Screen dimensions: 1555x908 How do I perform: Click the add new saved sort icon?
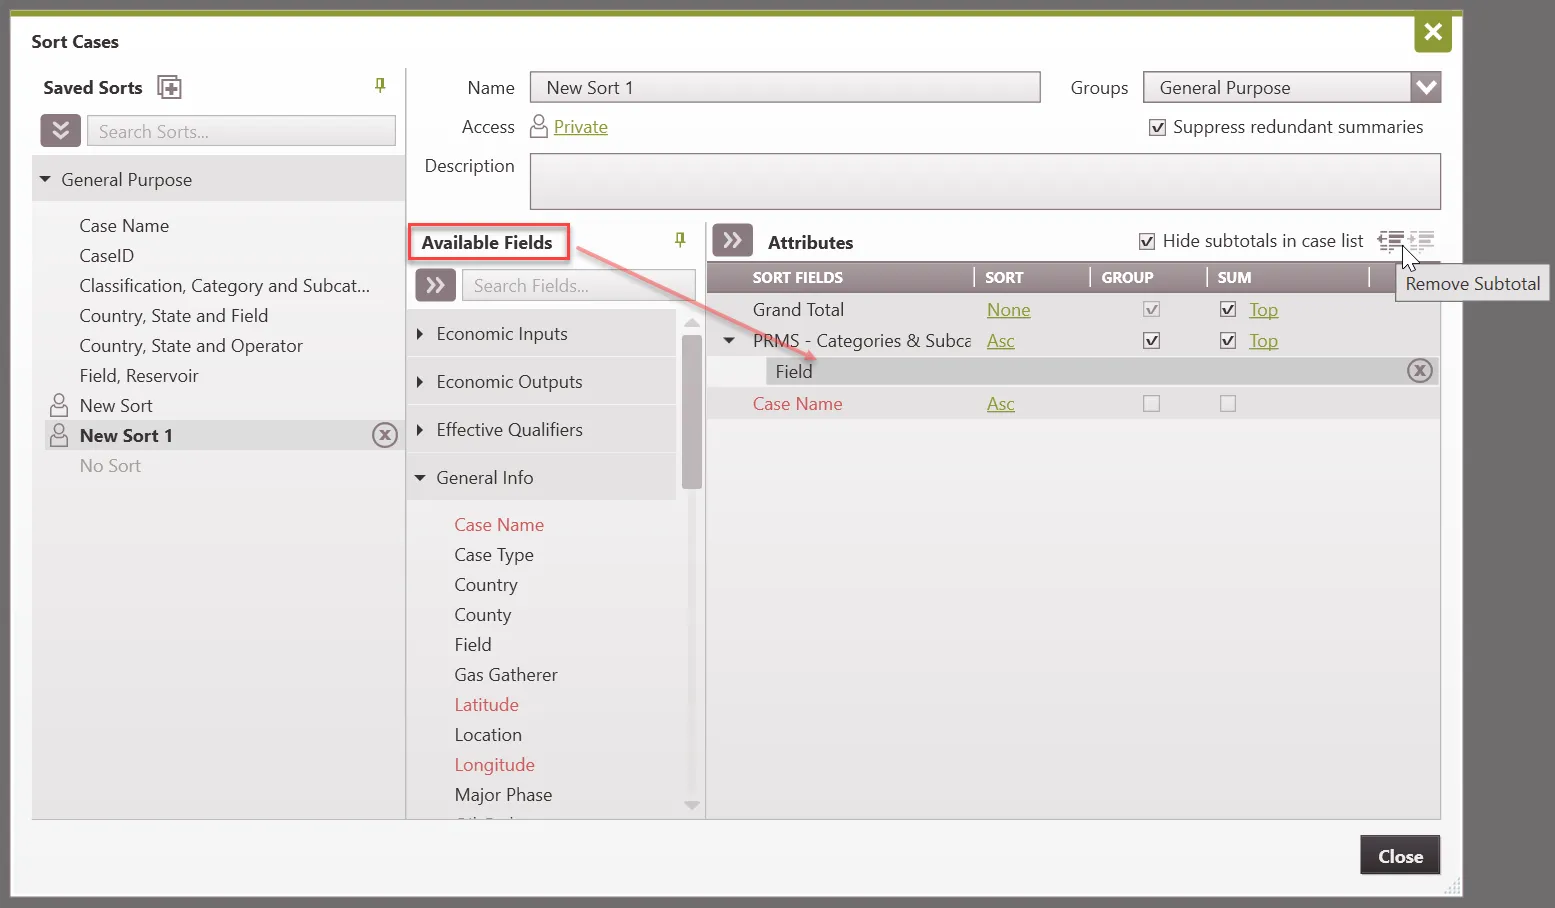click(170, 88)
